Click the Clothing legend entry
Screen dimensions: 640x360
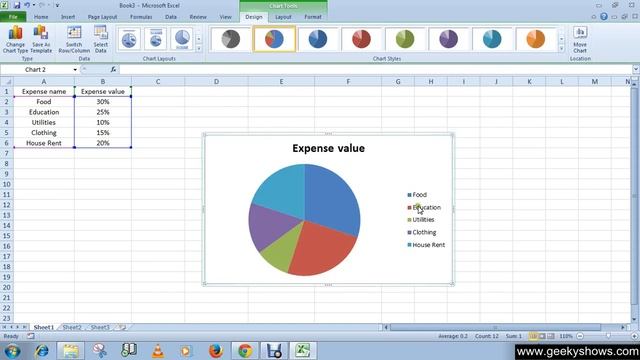422,232
